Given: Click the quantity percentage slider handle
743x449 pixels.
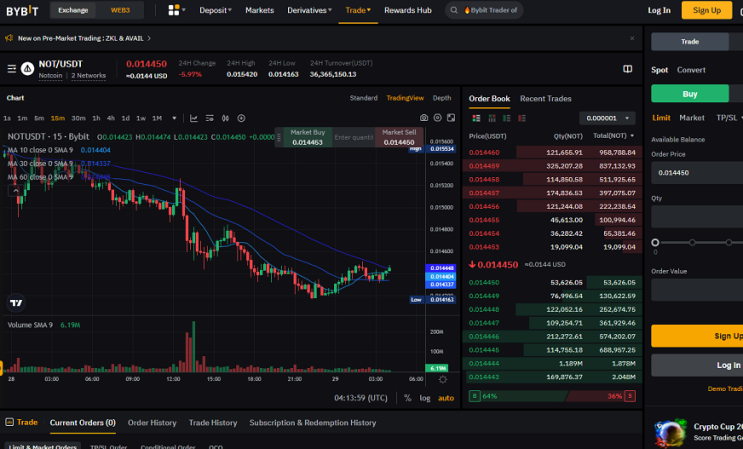Looking at the screenshot, I should [655, 242].
